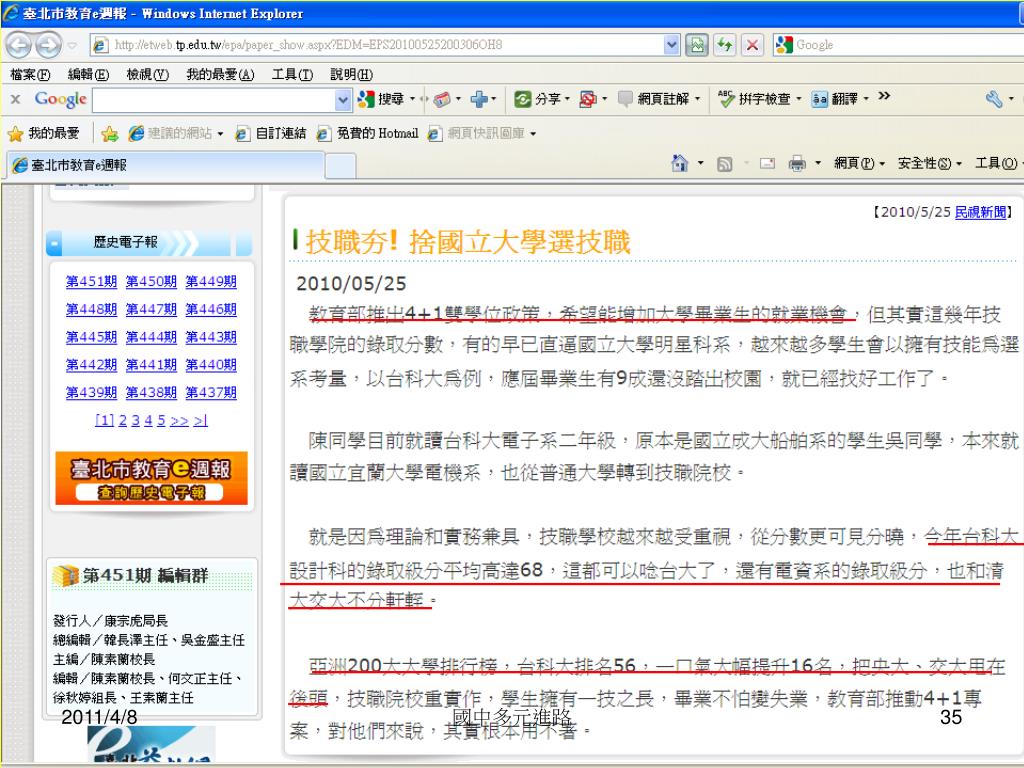Expand the address bar history dropdown
The image size is (1024, 768).
[671, 45]
